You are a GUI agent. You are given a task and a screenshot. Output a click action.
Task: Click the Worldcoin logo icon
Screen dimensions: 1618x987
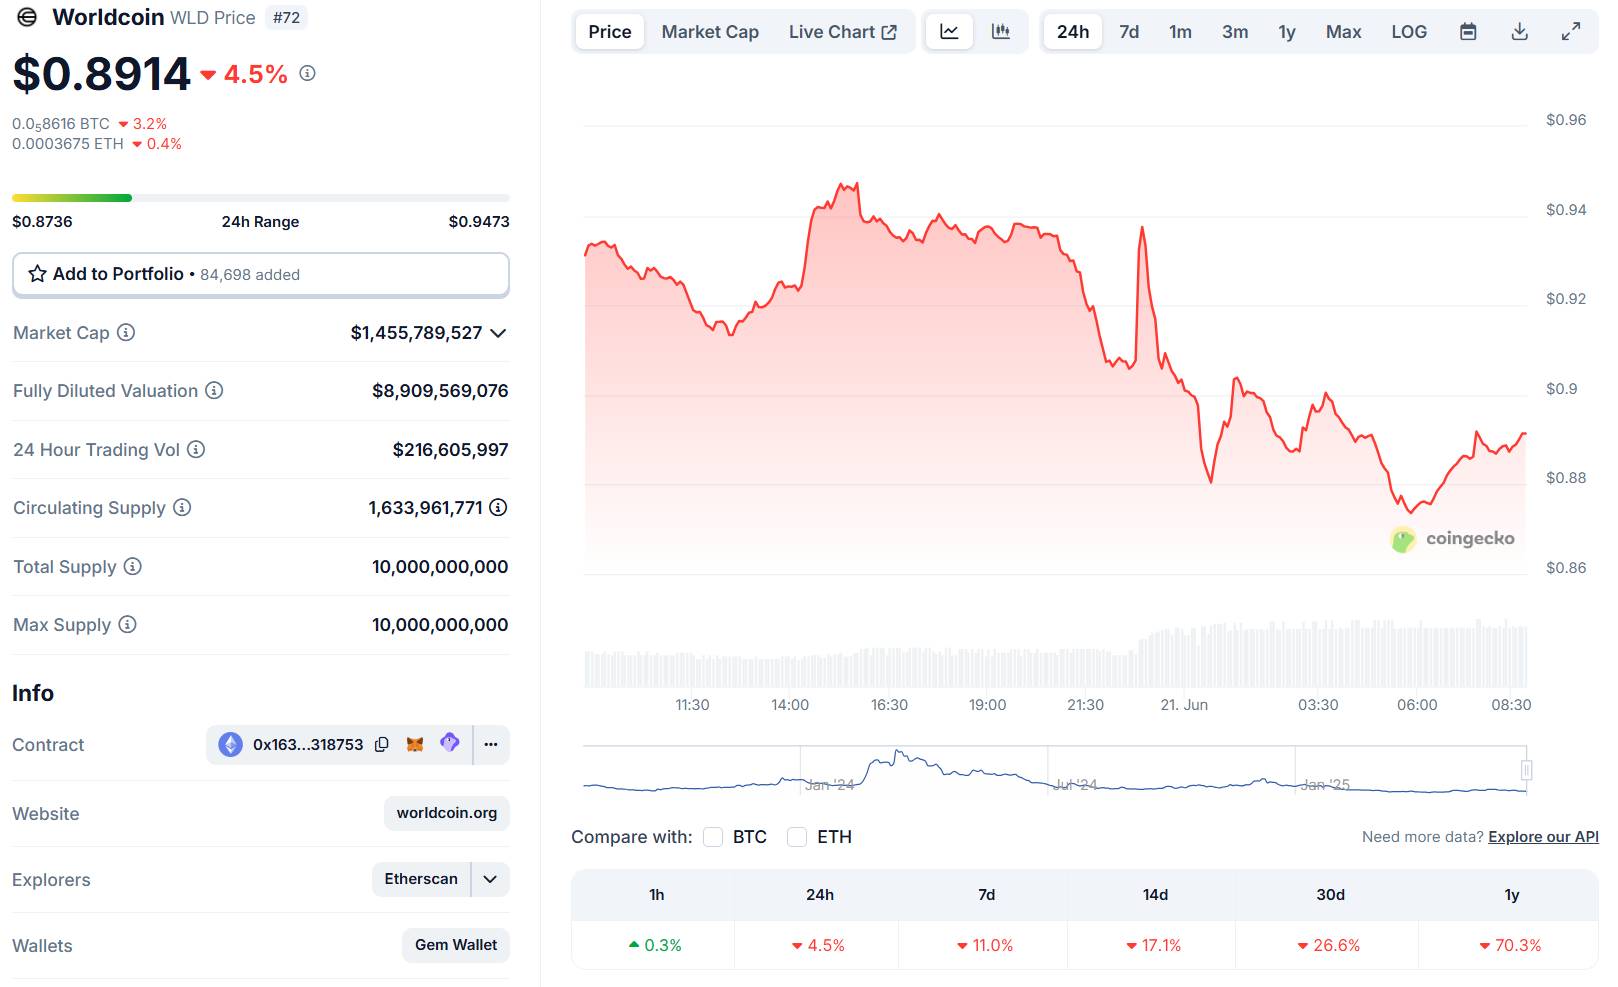tap(27, 17)
